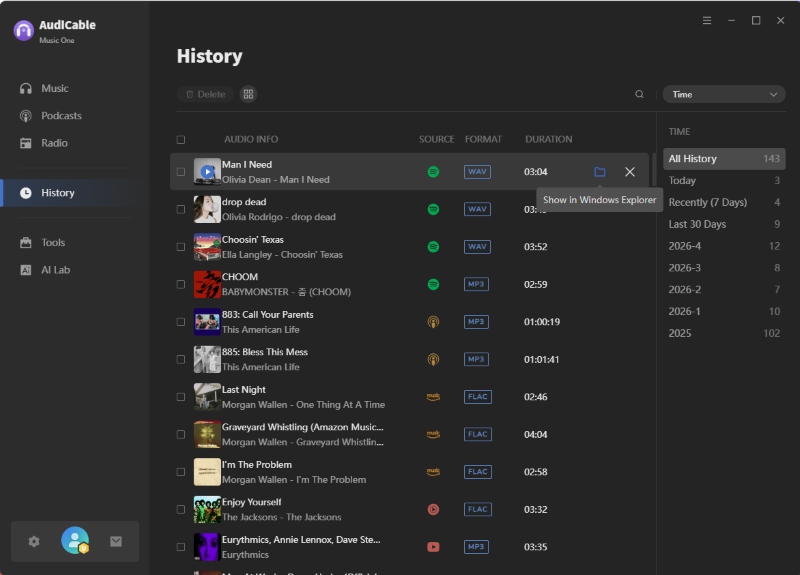Open drop dead album thumbnail

(207, 209)
